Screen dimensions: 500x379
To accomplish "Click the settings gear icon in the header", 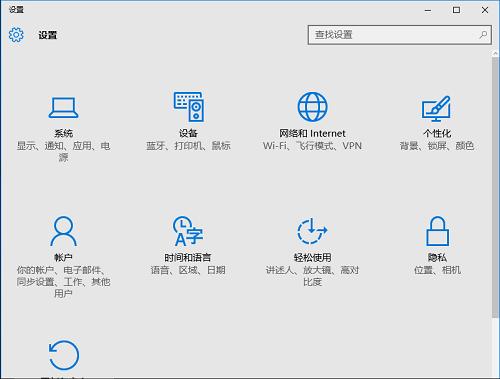I will 16,35.
